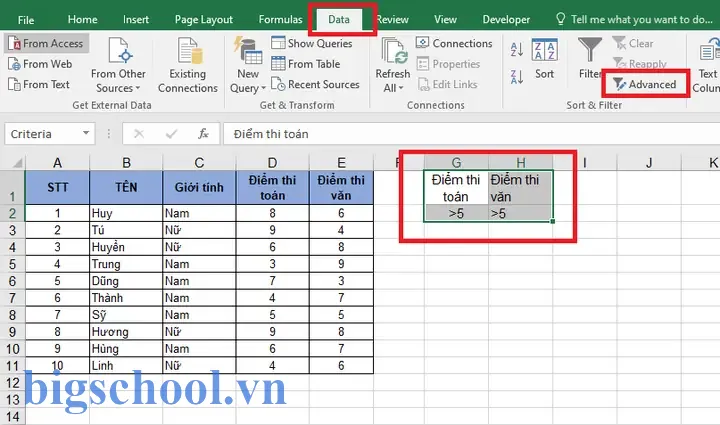The image size is (720, 425).
Task: Click cell G1 Điểm thi toán criteria
Action: (x=456, y=188)
